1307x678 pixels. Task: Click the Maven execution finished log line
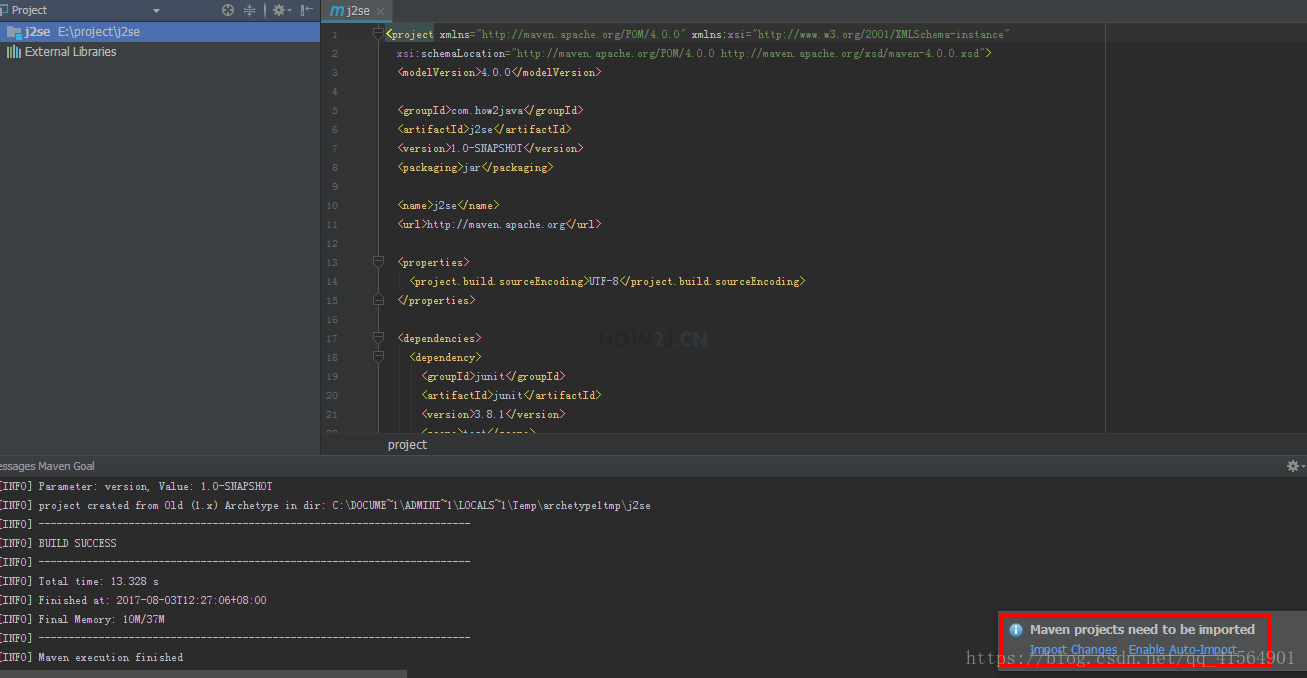pos(91,657)
